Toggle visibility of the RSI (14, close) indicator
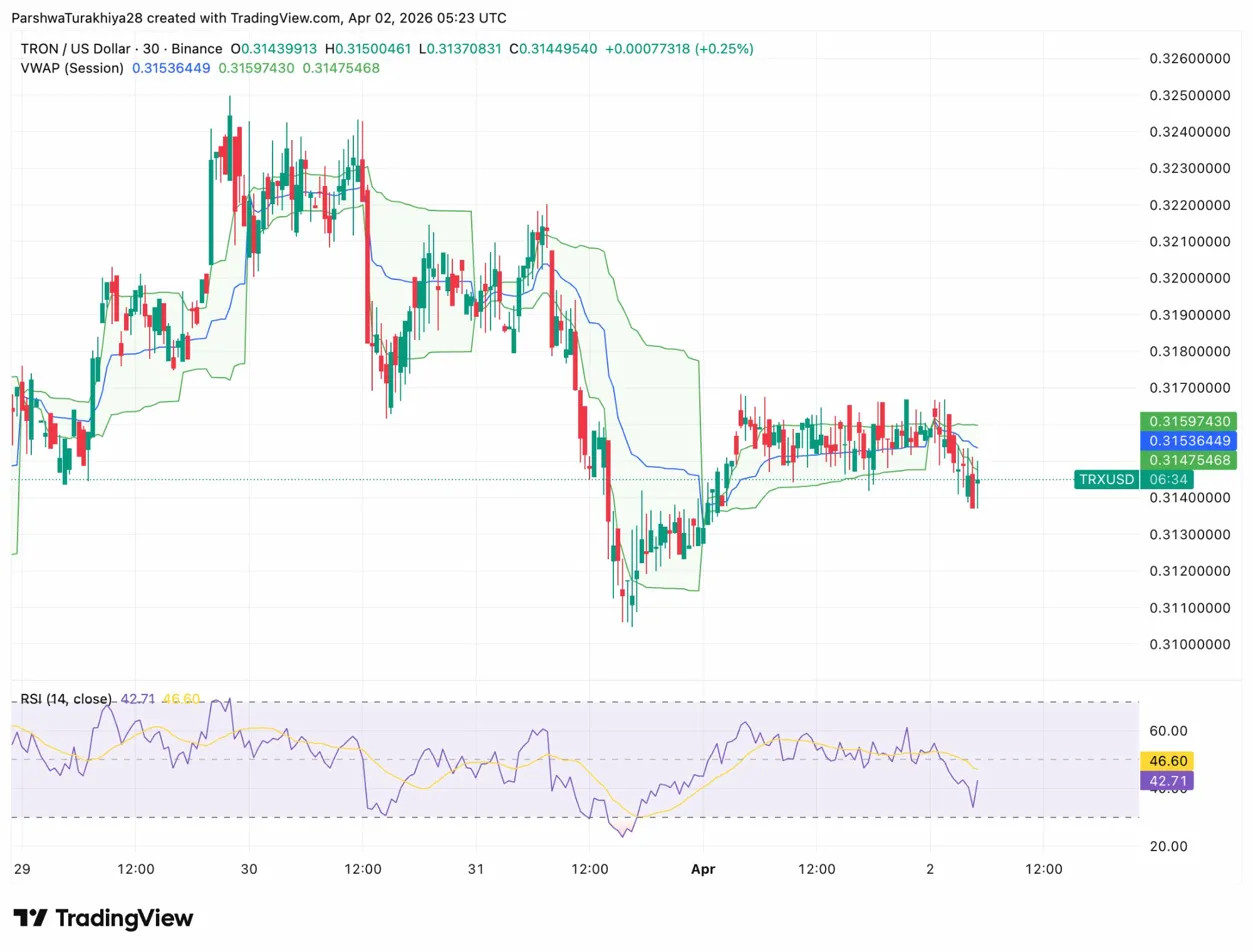This screenshot has height=952, width=1253. tap(65, 699)
